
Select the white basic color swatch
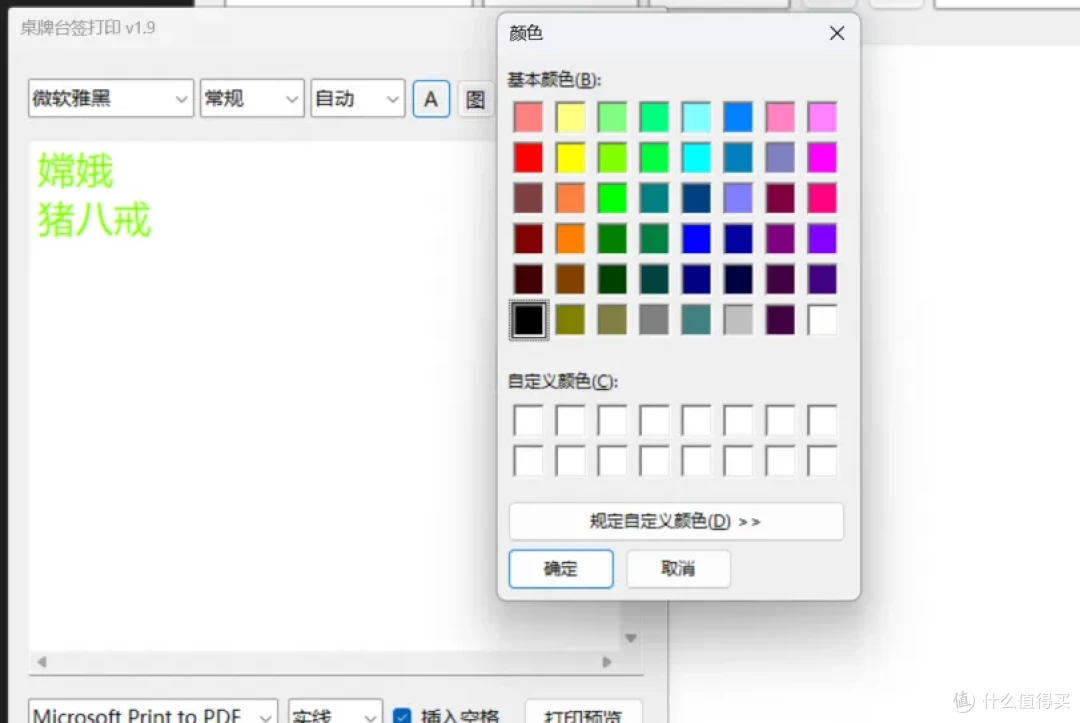point(822,320)
